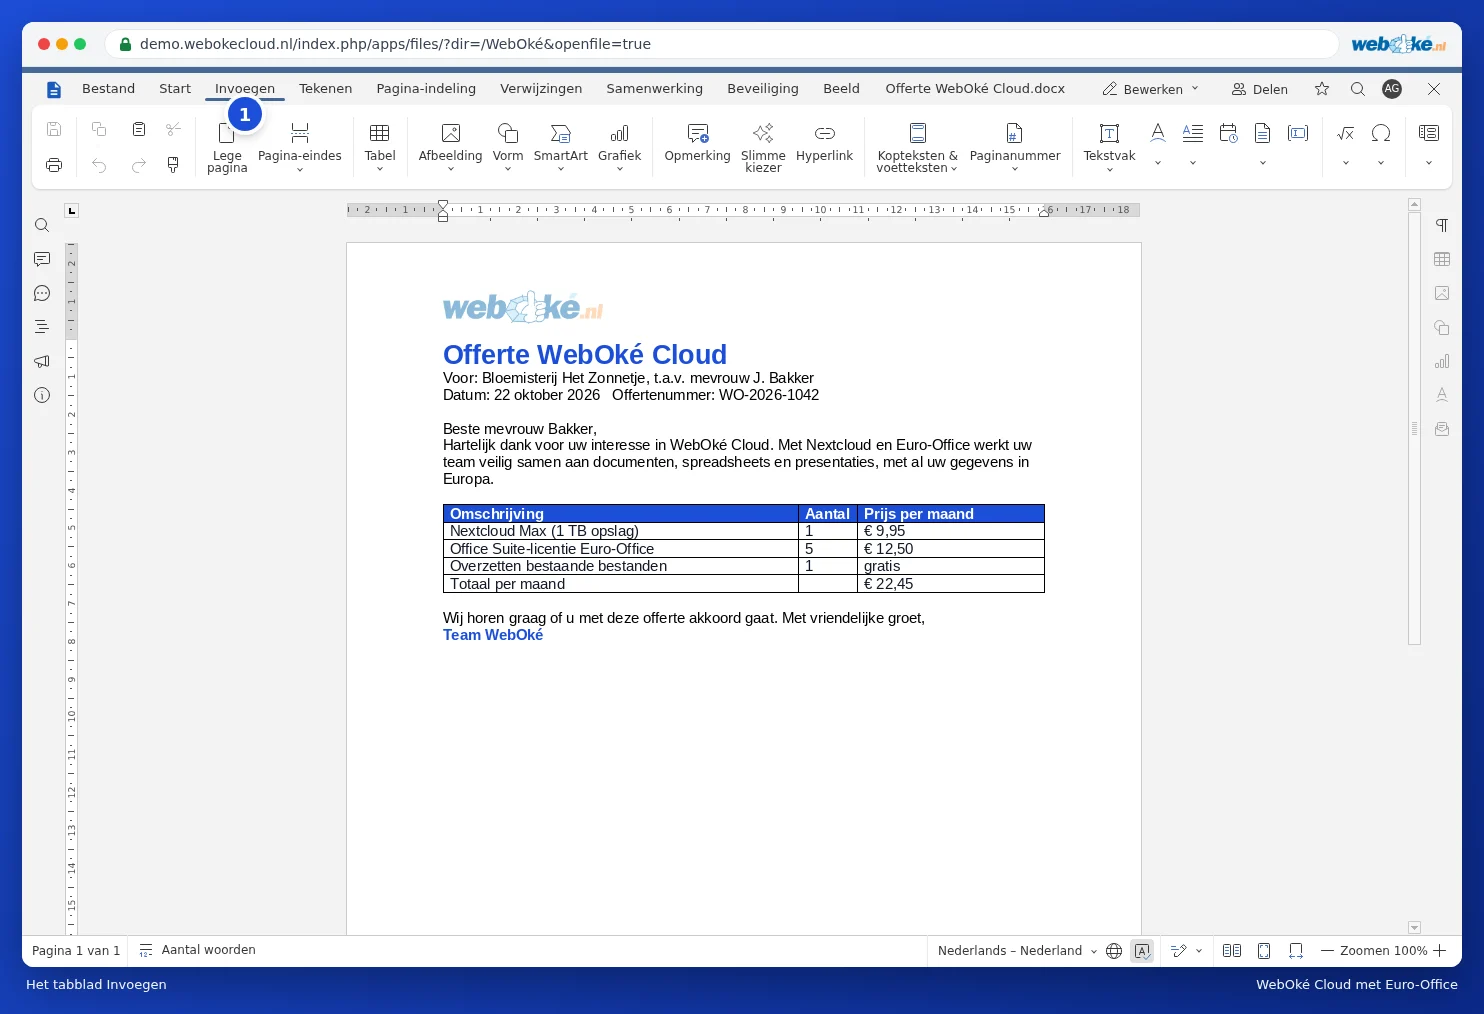Zoom in with the plus button
Screen dimensions: 1484x1014
(1440, 951)
